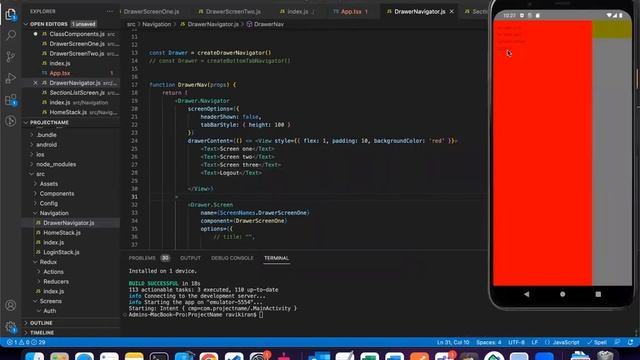Change indentation via Spaces: 4

pos(489,342)
